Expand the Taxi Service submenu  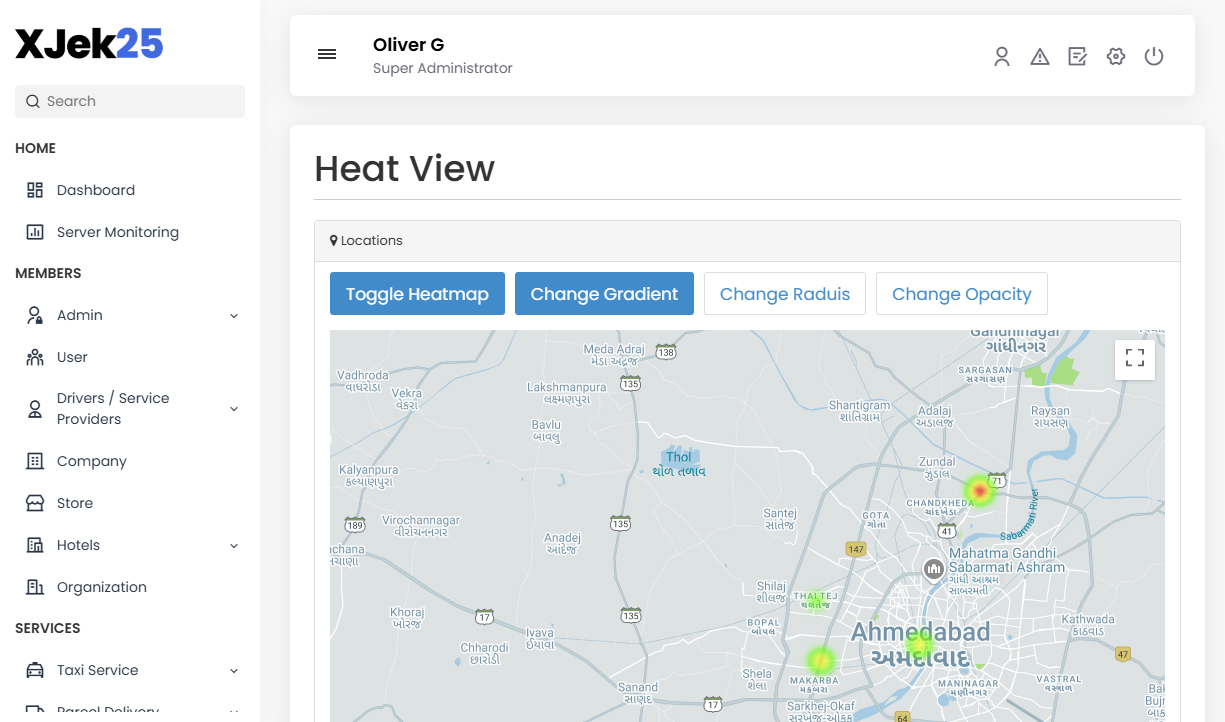pyautogui.click(x=234, y=671)
